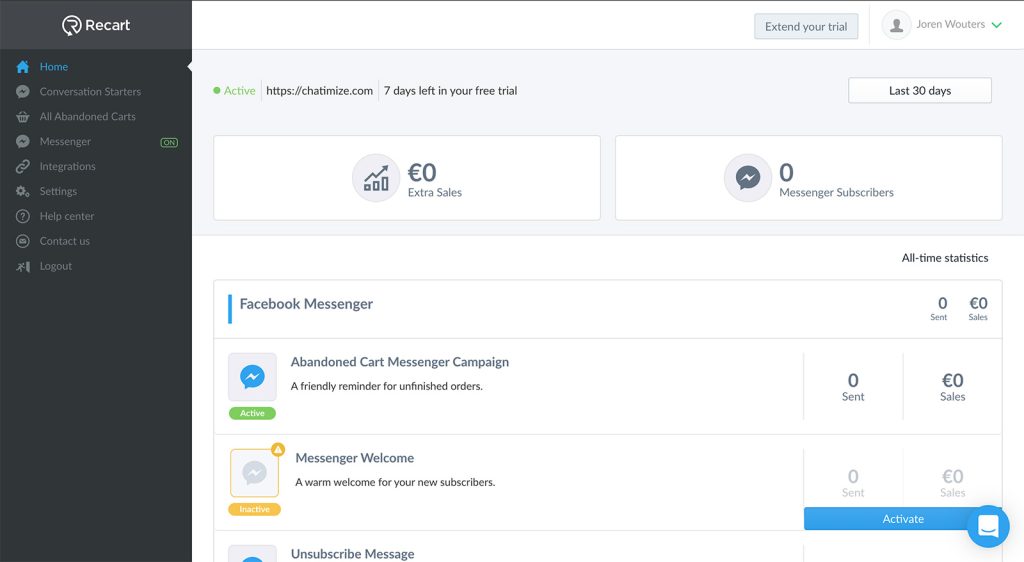The height and width of the screenshot is (562, 1024).
Task: Click the Recart logo
Action: (96, 25)
